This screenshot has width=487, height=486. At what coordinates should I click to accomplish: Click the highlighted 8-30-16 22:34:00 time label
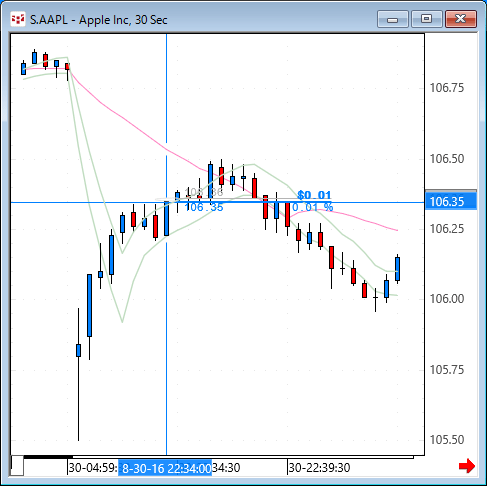click(165, 468)
